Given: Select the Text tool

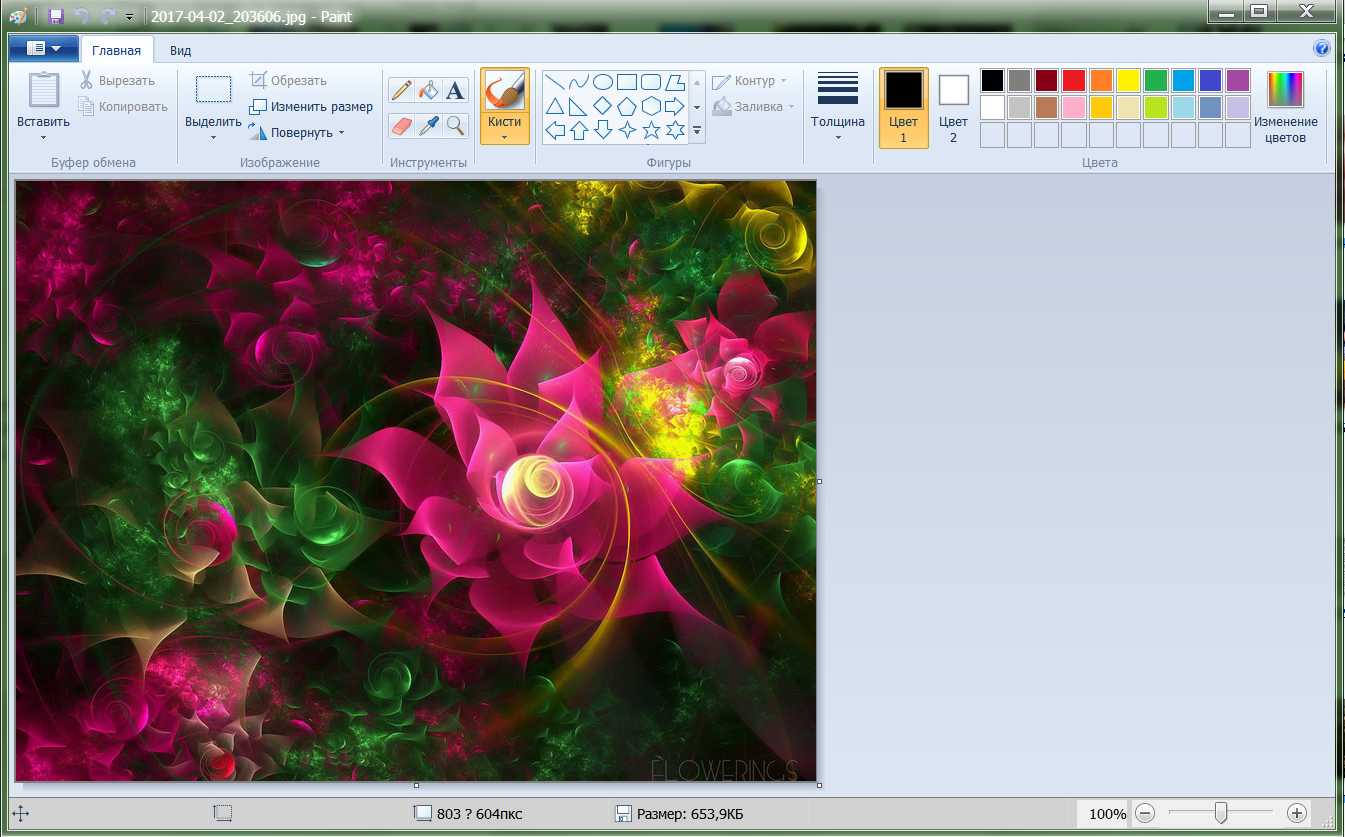Looking at the screenshot, I should coord(455,91).
